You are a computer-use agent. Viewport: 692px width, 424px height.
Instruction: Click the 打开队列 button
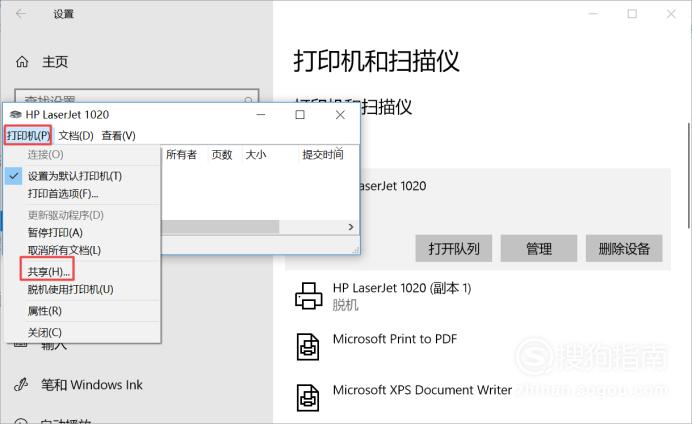[x=454, y=248]
